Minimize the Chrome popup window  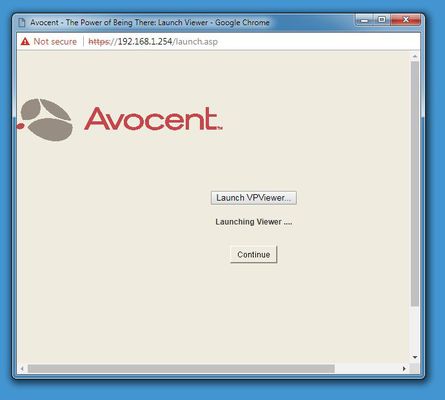pos(364,20)
